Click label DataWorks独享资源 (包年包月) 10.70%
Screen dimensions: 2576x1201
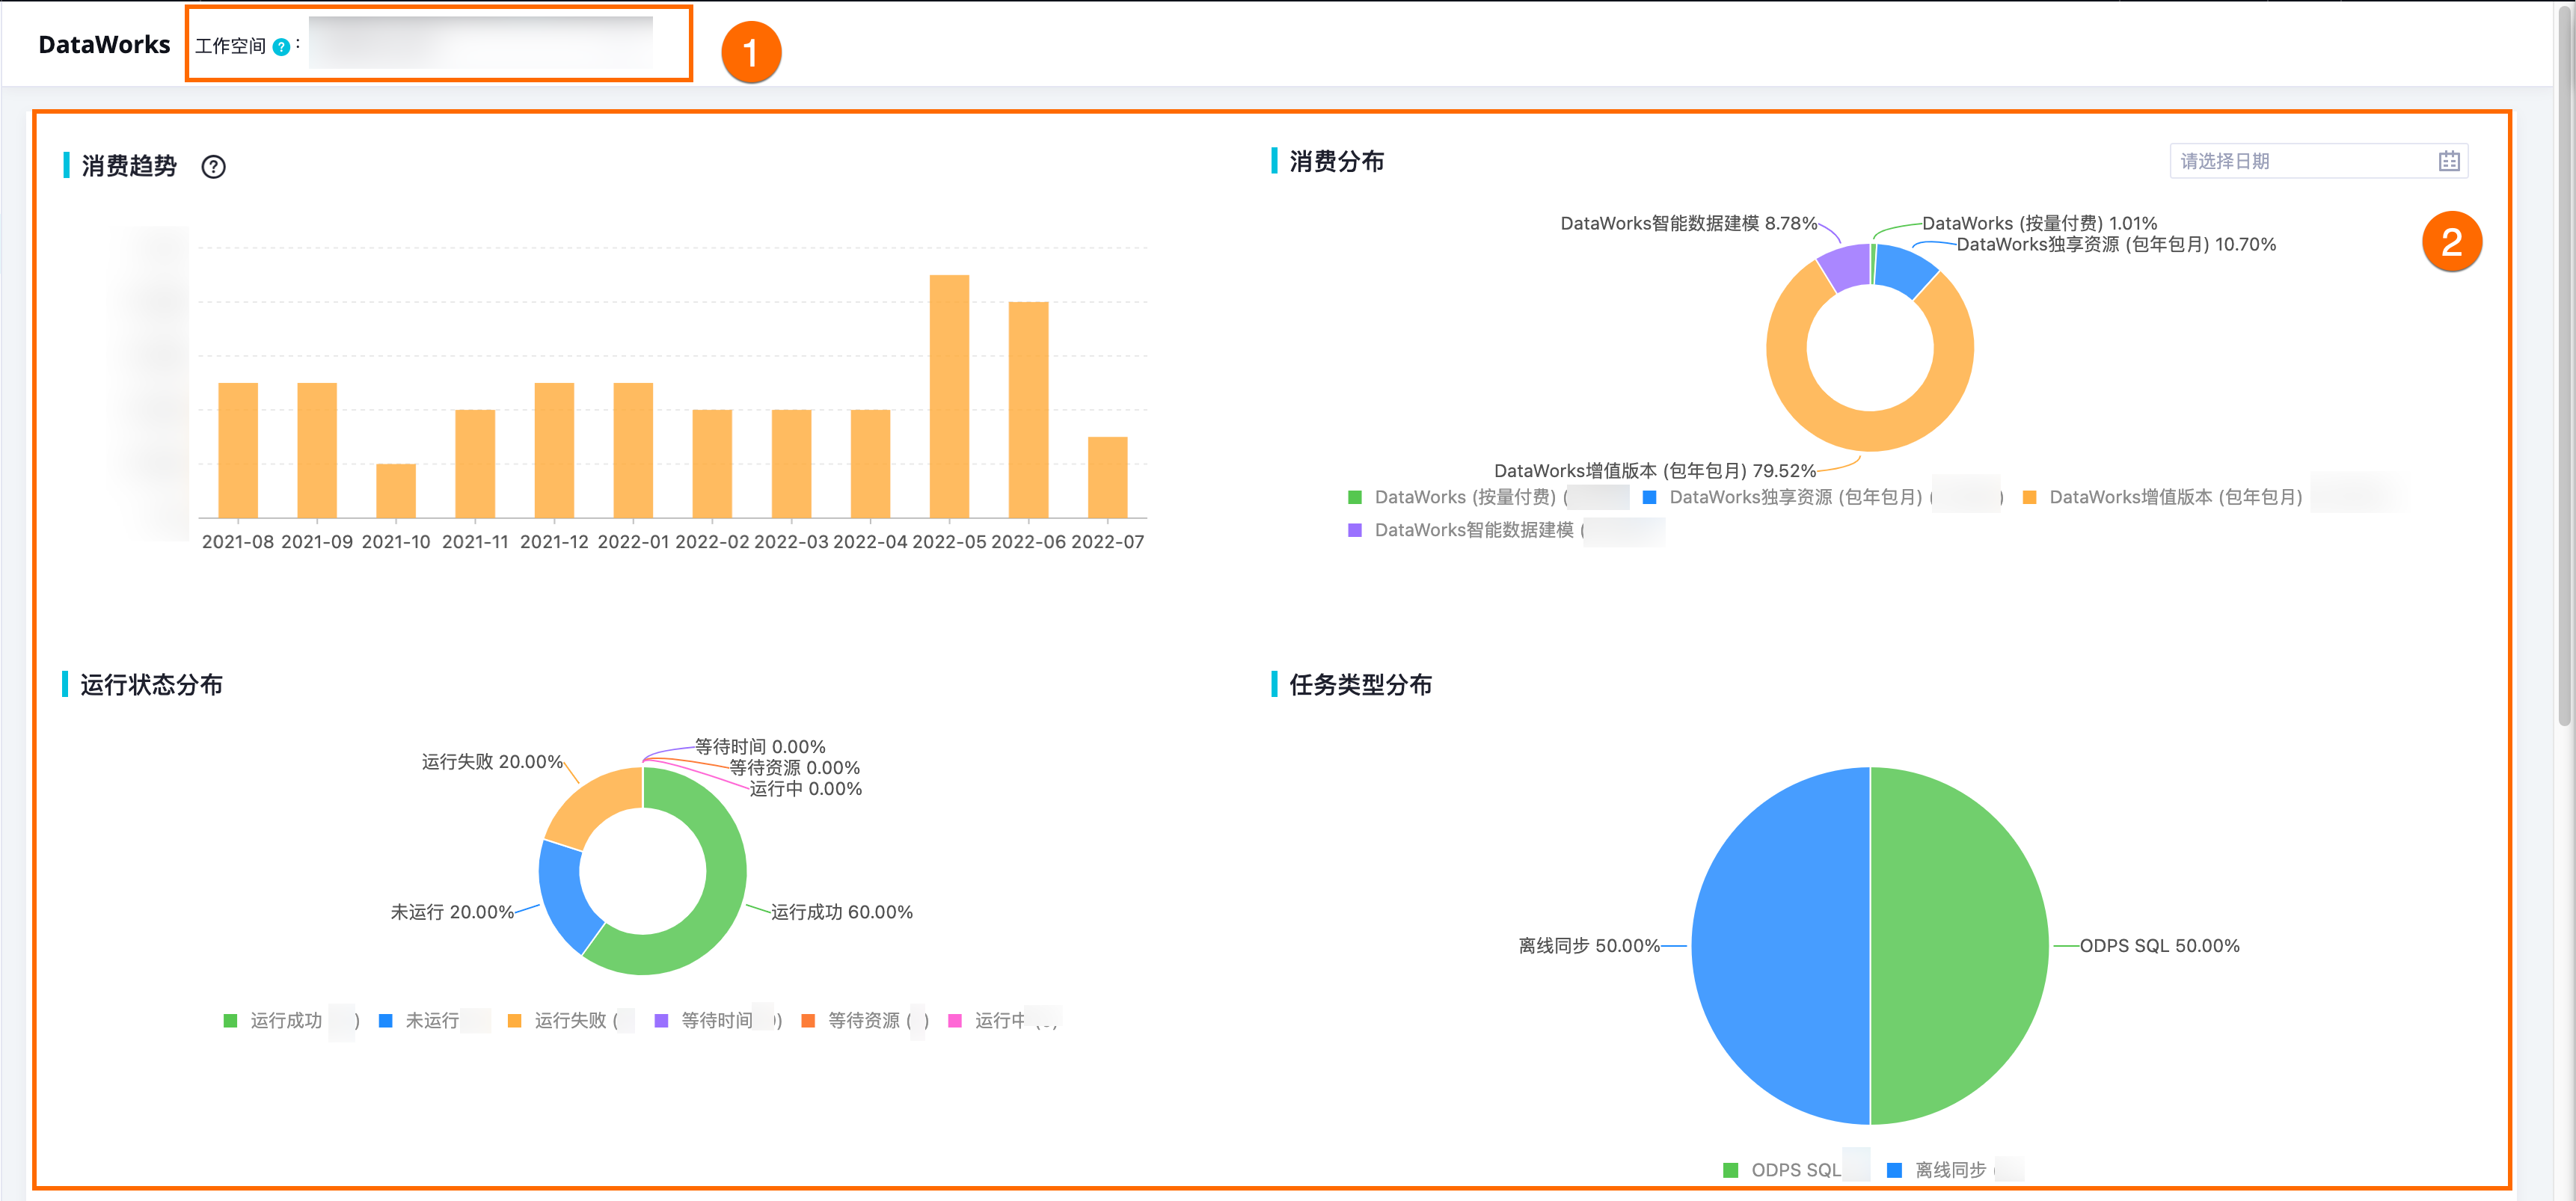(2116, 244)
